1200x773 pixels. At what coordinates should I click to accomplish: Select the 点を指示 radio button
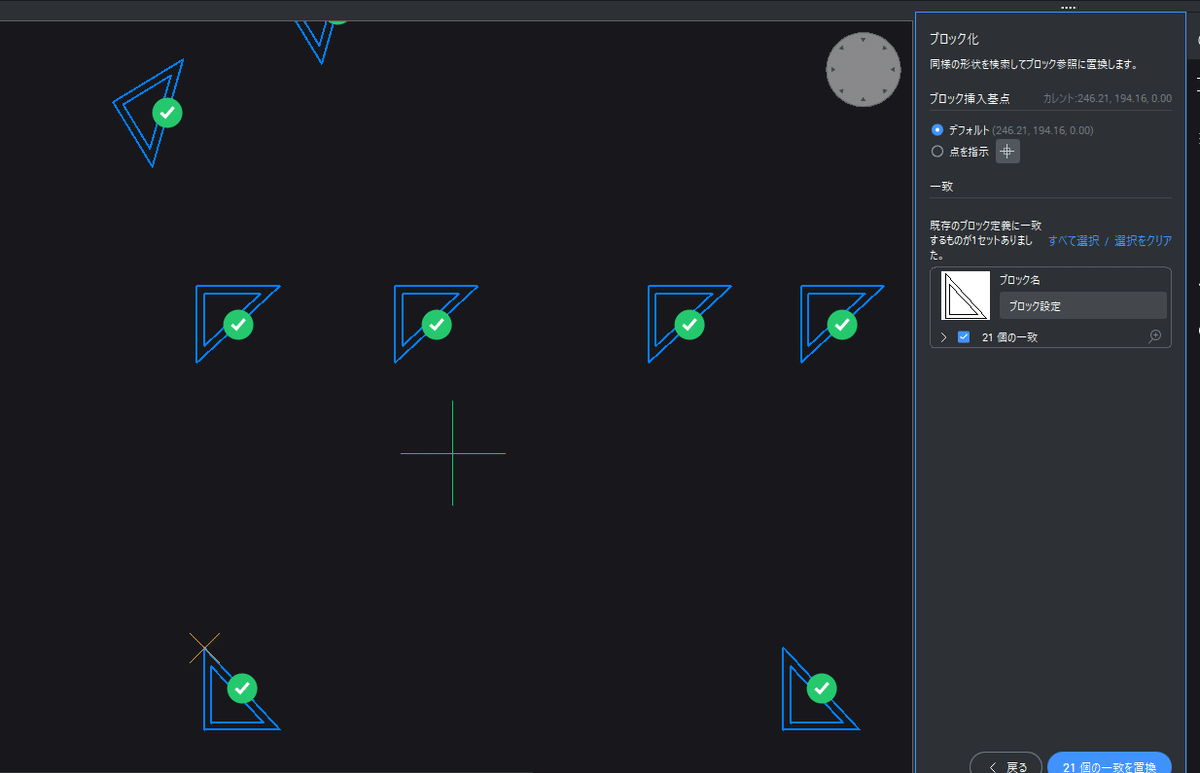click(x=937, y=152)
